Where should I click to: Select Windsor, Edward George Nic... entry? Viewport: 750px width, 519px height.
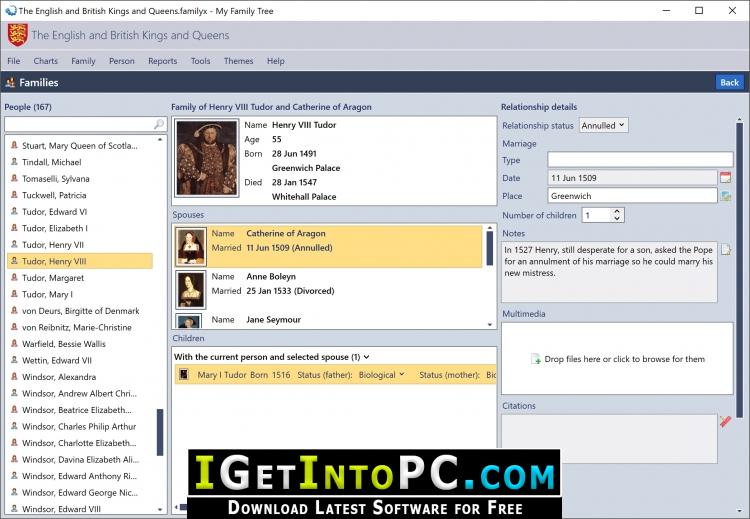click(79, 492)
